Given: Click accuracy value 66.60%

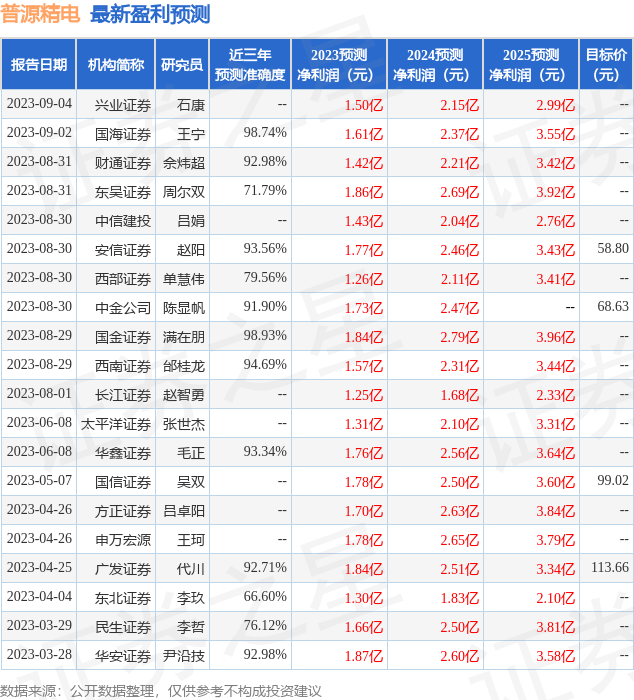Looking at the screenshot, I should click(x=265, y=597).
